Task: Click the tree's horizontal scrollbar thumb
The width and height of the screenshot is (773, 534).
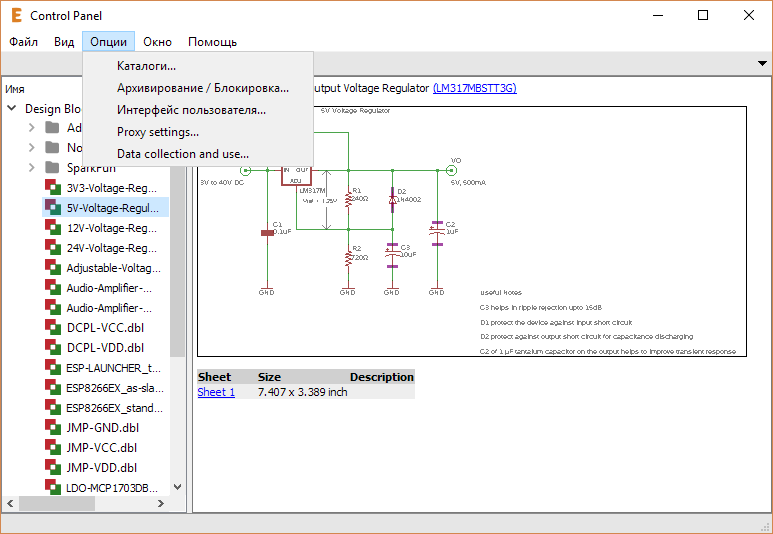Action: coord(57,503)
